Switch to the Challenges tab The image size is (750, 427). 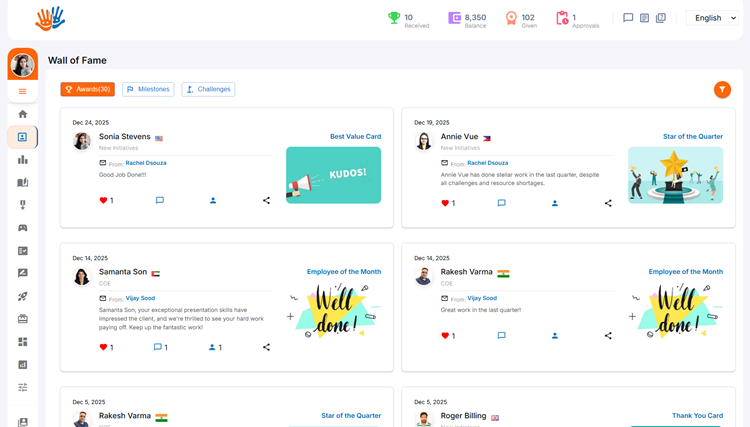(208, 89)
